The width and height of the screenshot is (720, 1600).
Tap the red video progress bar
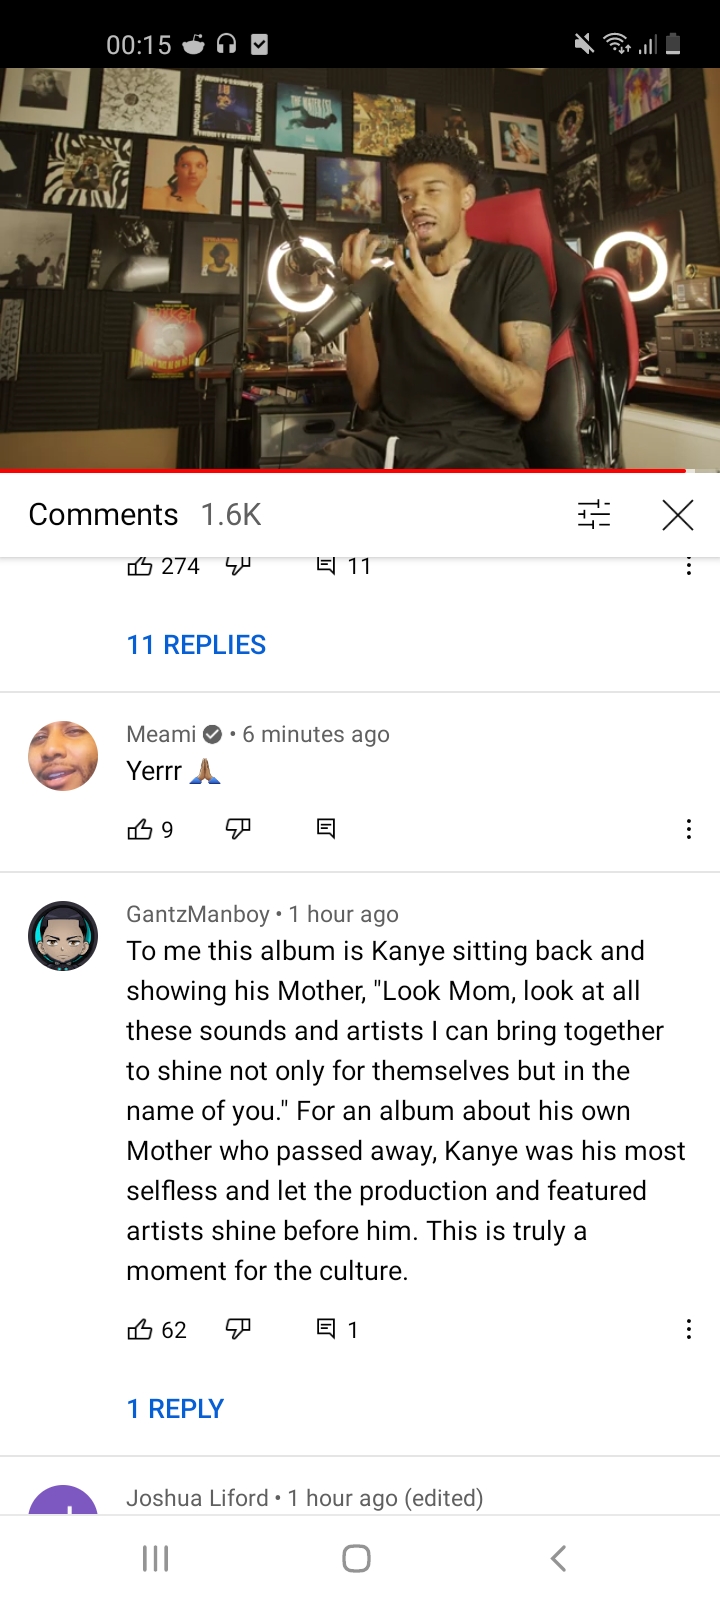pyautogui.click(x=360, y=469)
